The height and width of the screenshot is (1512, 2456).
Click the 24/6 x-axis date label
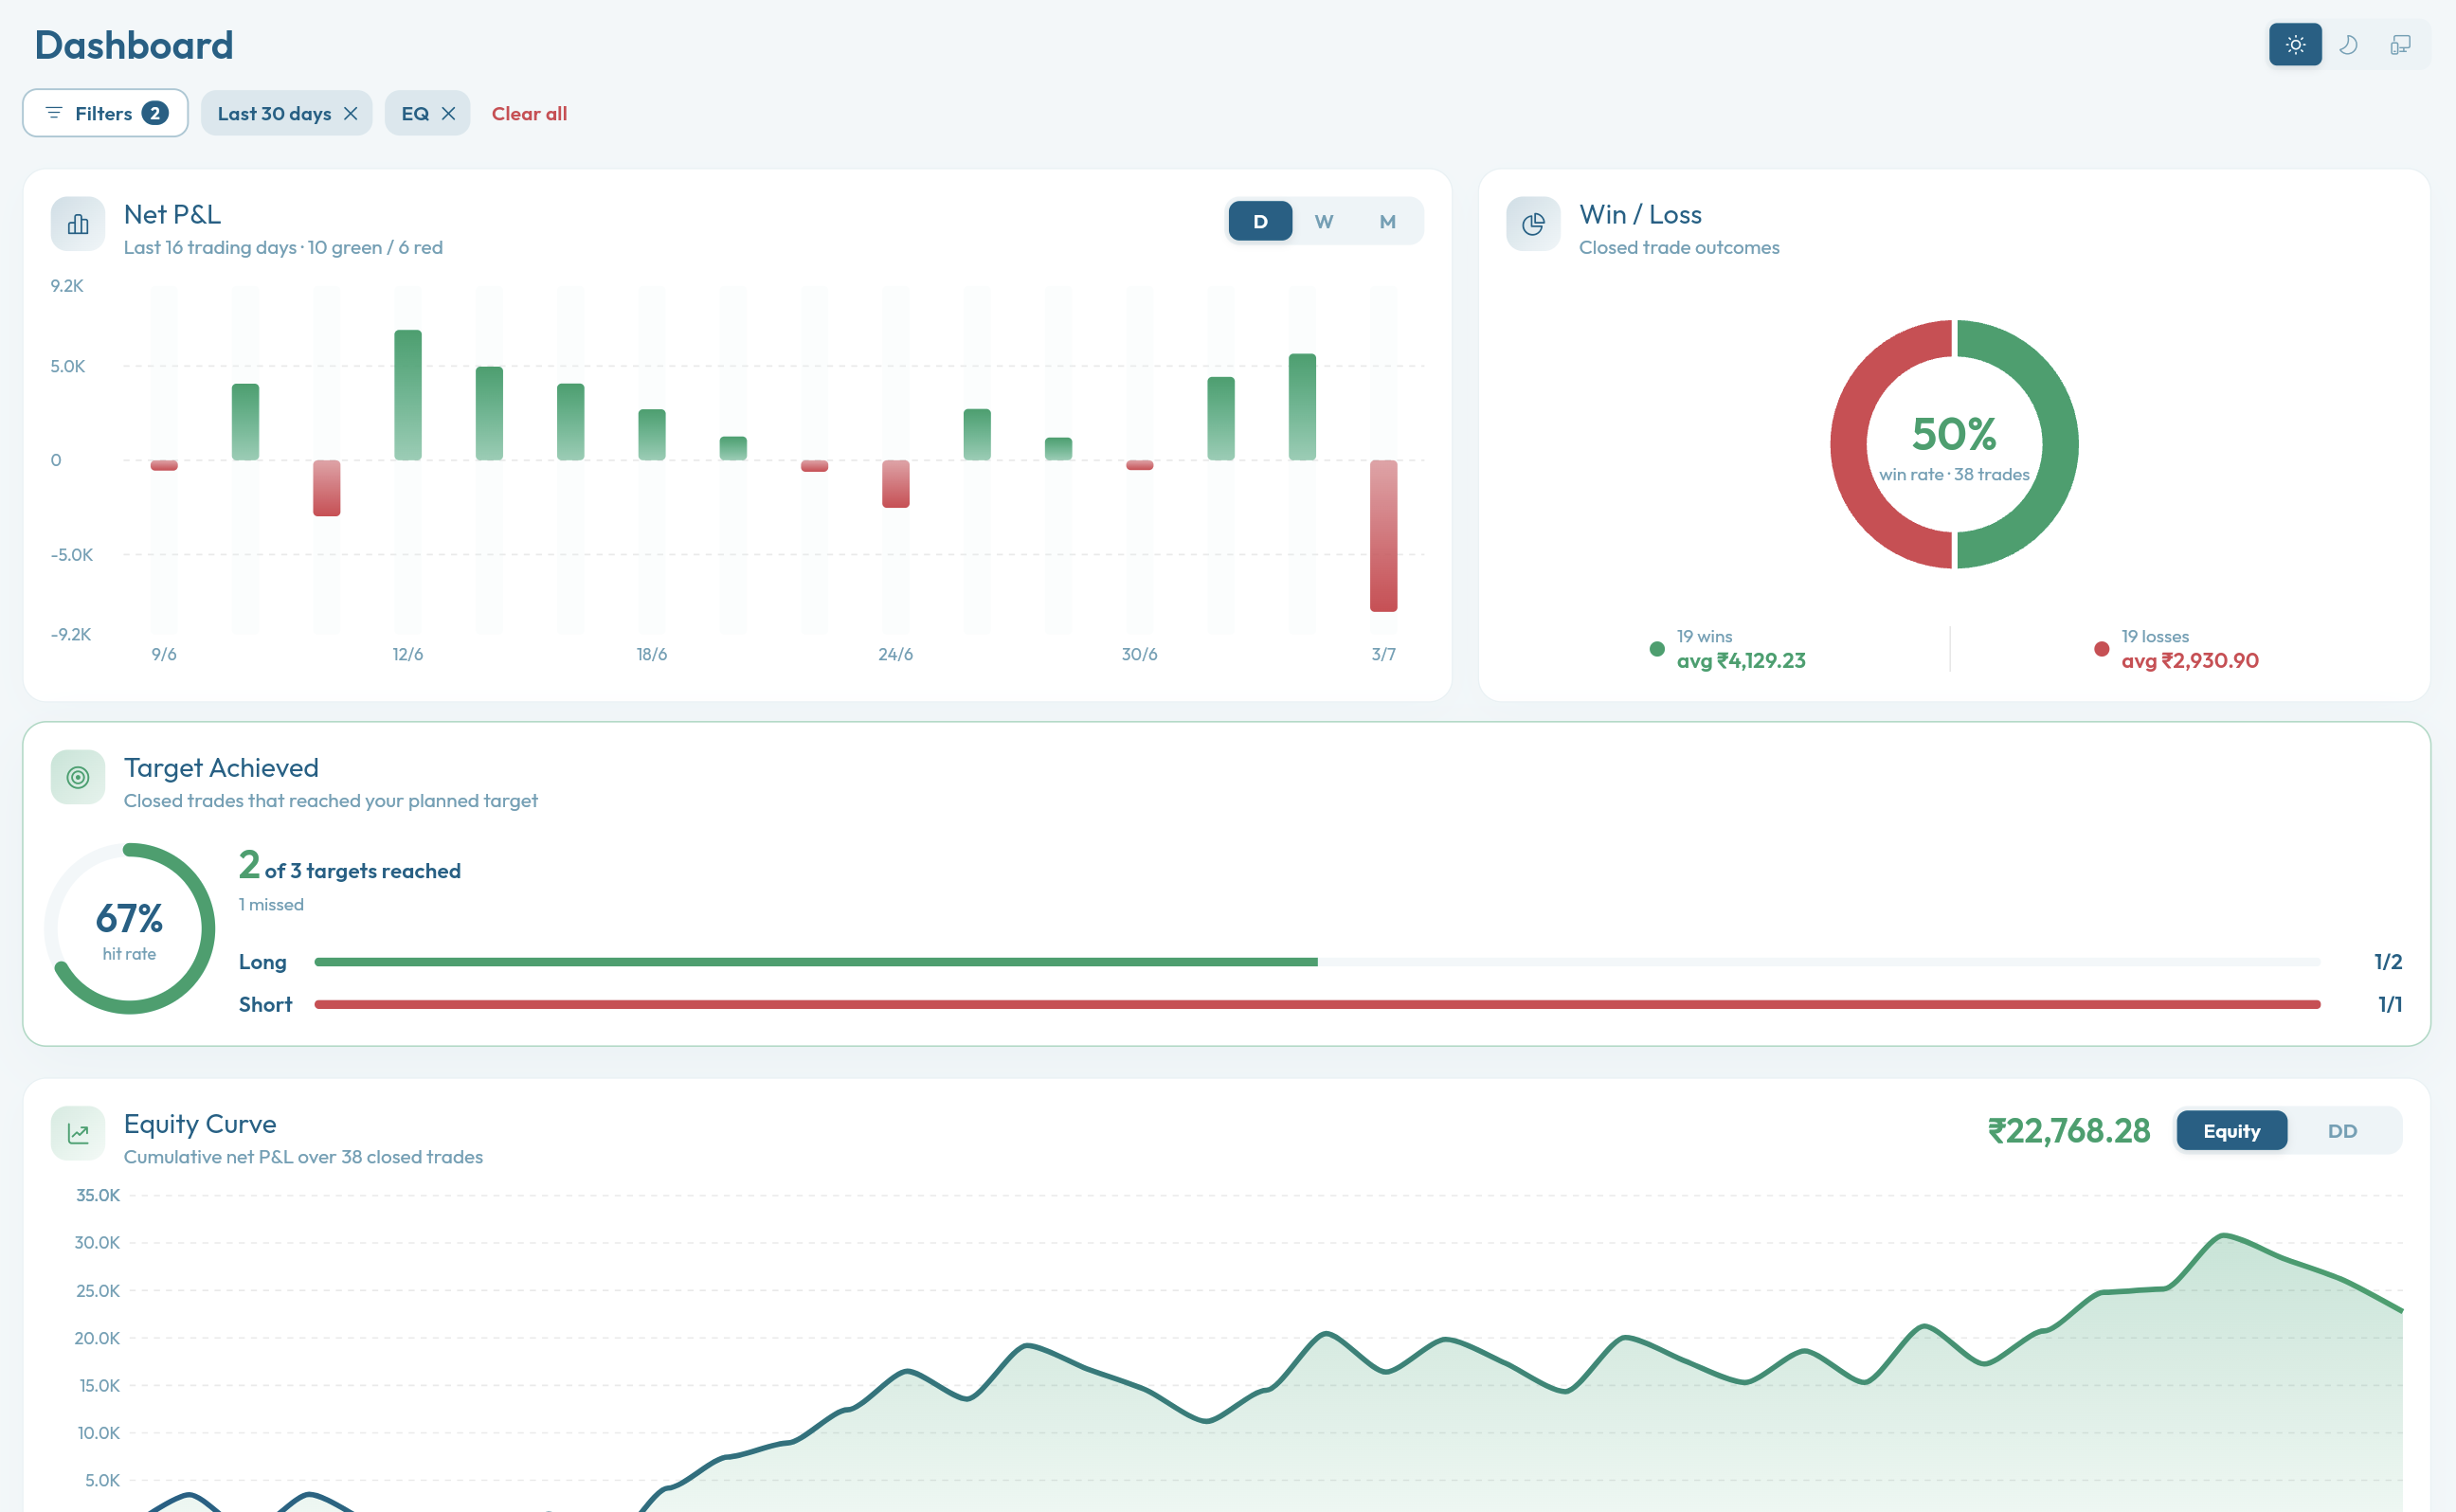895,655
